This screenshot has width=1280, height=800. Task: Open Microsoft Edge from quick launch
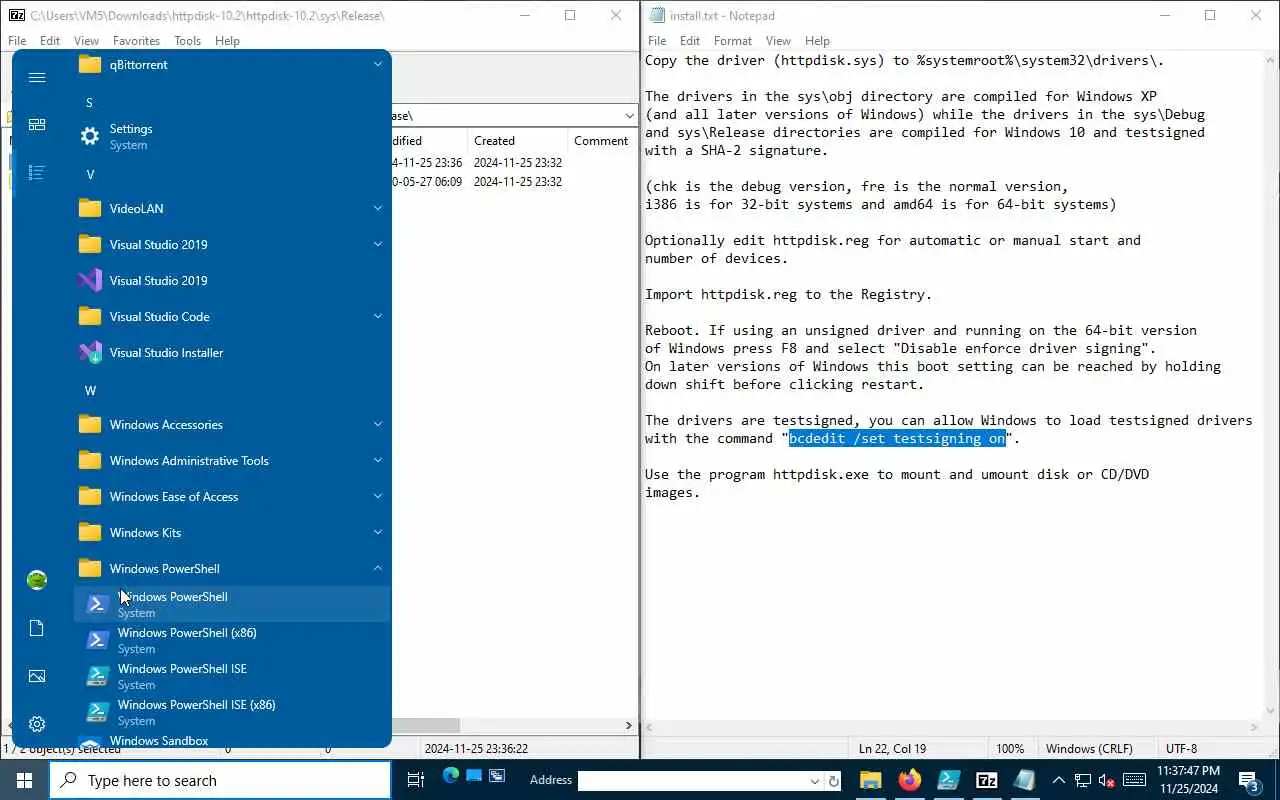point(450,776)
